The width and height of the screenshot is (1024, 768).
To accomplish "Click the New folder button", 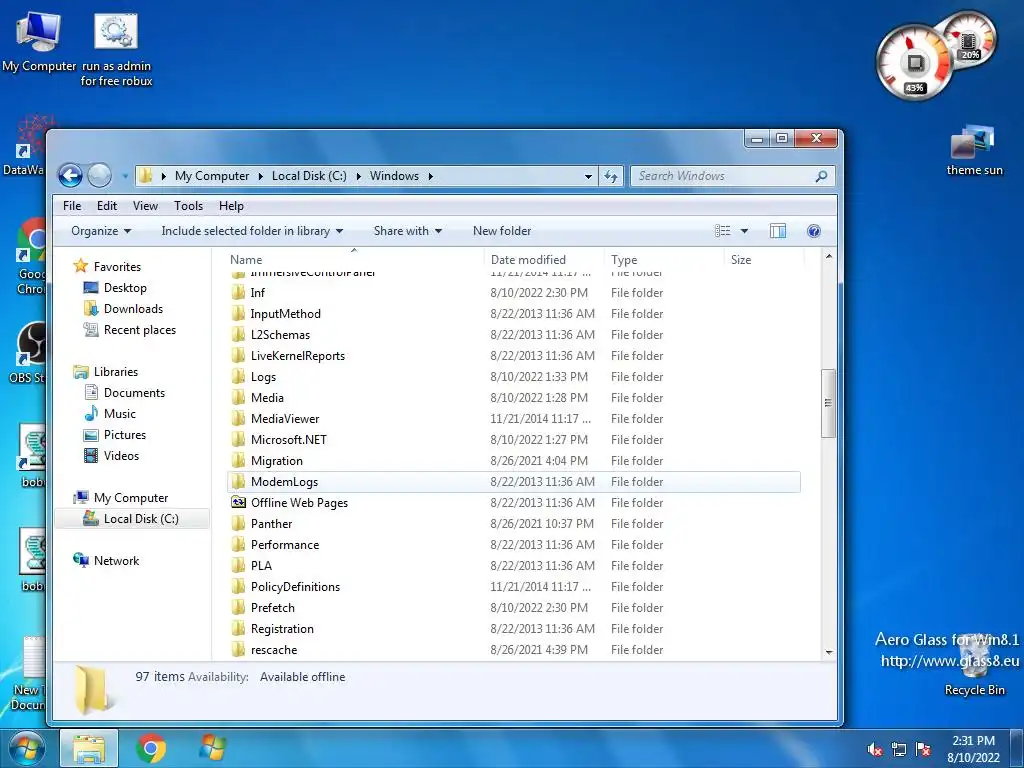I will point(502,231).
